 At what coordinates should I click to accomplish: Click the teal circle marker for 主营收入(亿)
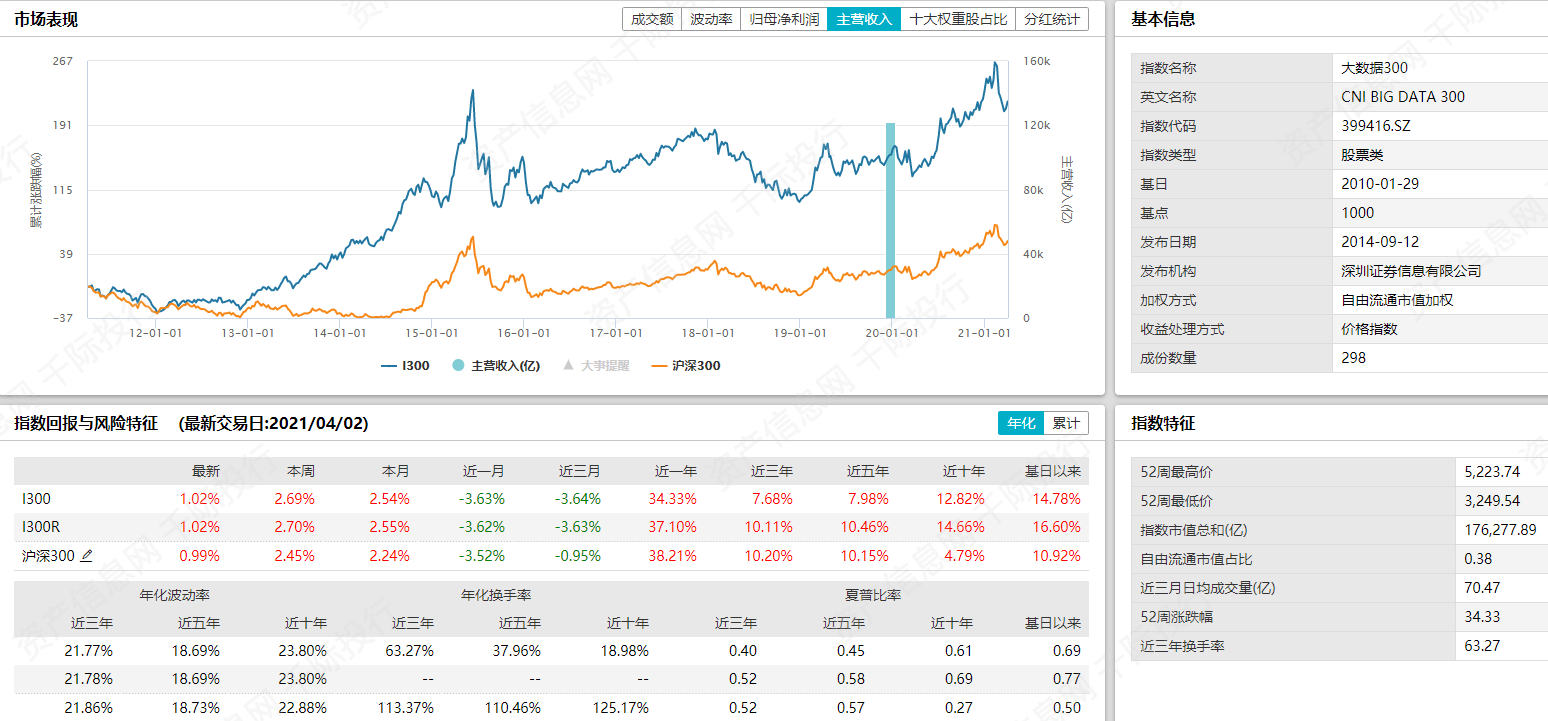point(458,366)
